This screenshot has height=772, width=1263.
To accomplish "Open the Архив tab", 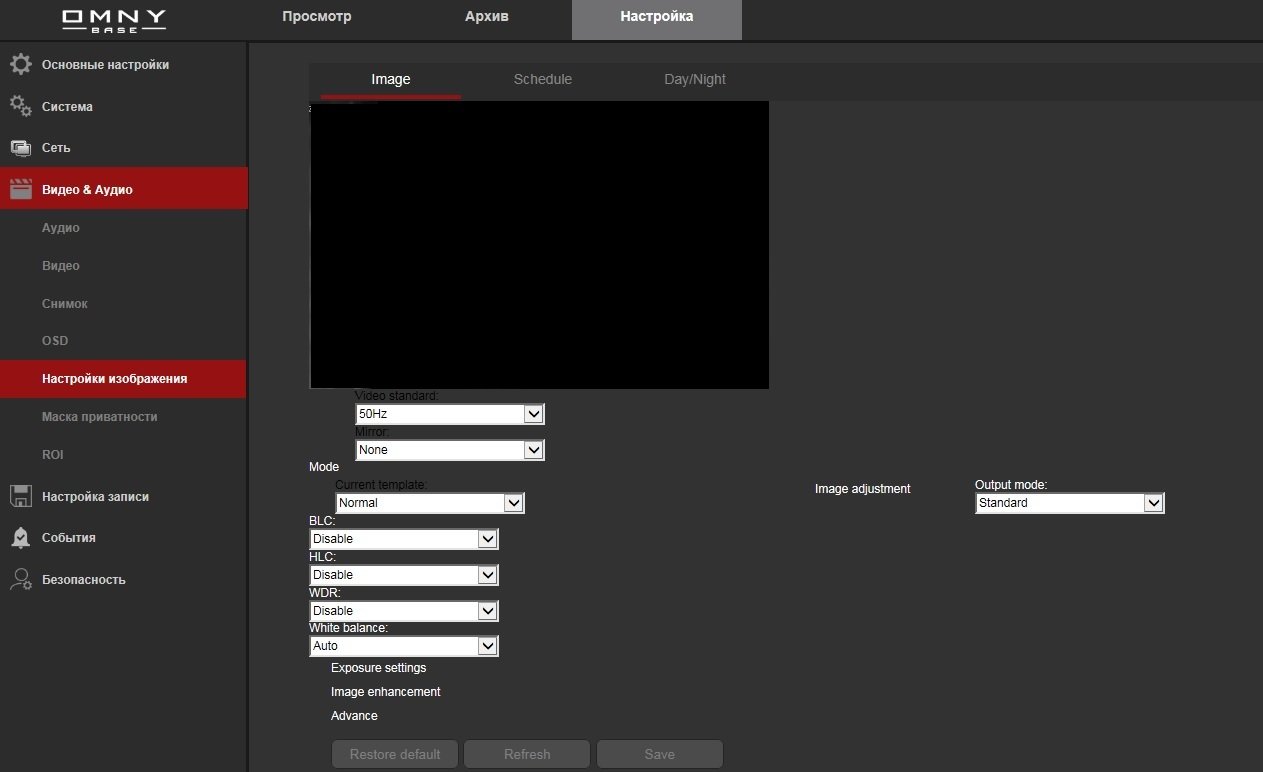I will click(x=486, y=17).
